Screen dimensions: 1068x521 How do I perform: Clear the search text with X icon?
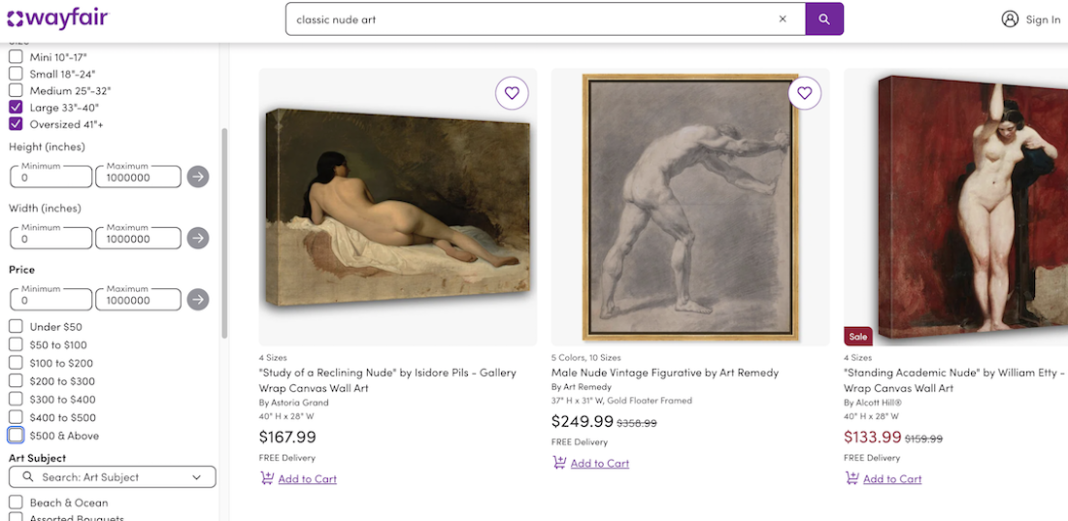pyautogui.click(x=783, y=19)
